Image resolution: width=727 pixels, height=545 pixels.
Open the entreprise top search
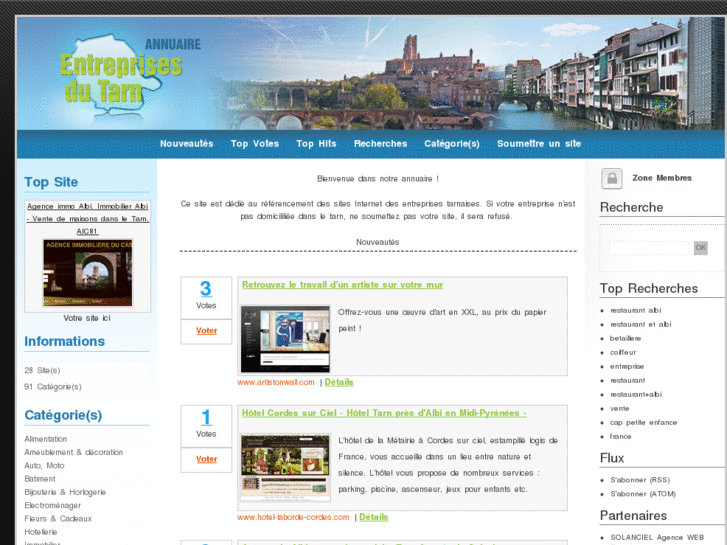[627, 366]
